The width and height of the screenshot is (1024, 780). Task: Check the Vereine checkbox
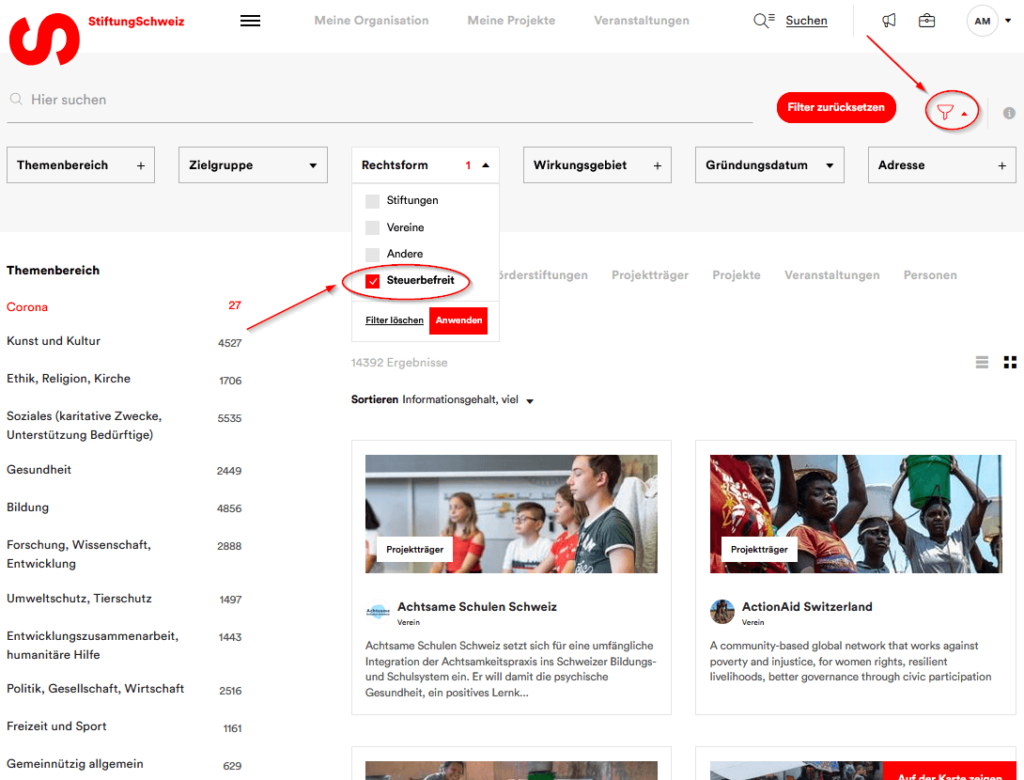point(373,228)
